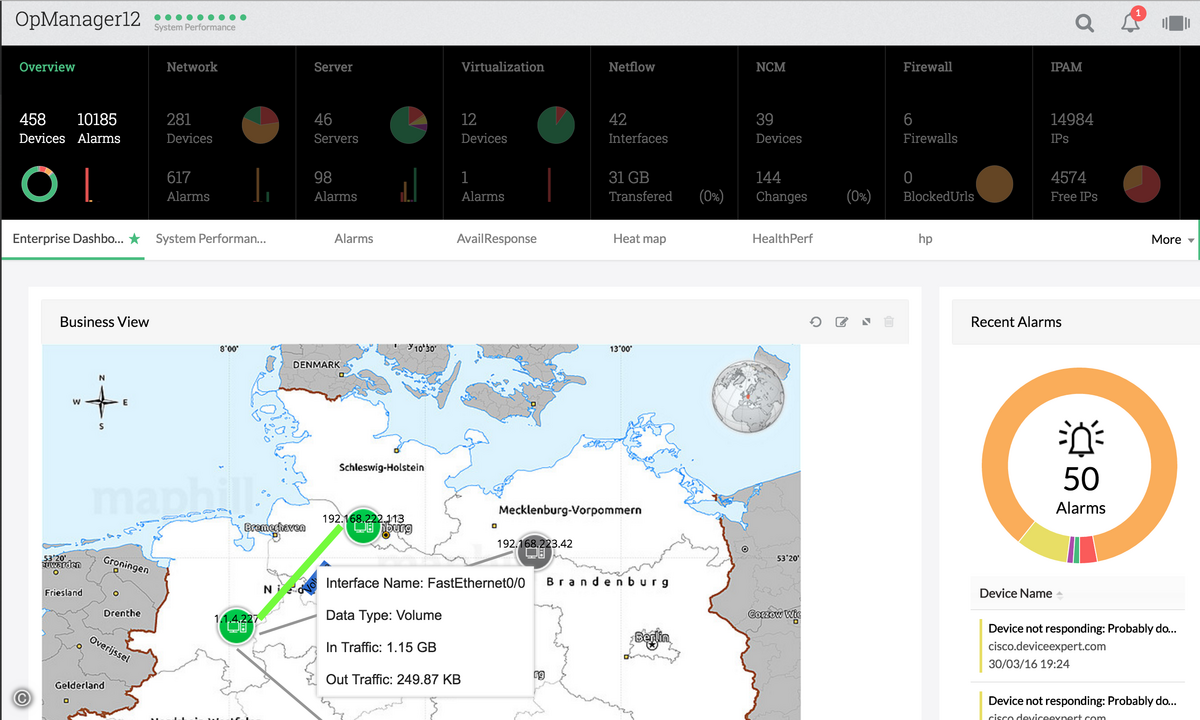Click 617 Alarms under Network

[x=188, y=186]
